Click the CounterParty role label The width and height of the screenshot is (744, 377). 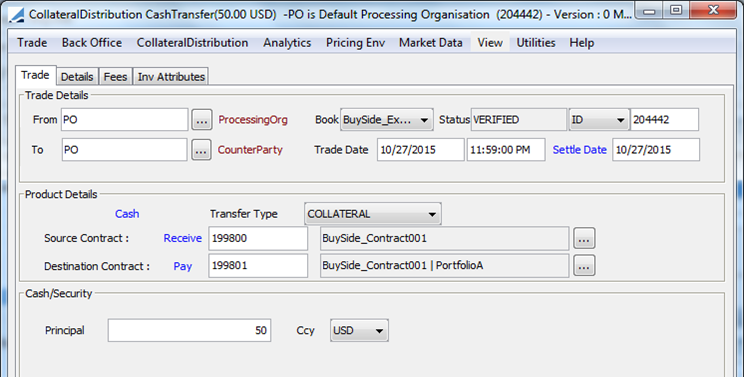250,150
